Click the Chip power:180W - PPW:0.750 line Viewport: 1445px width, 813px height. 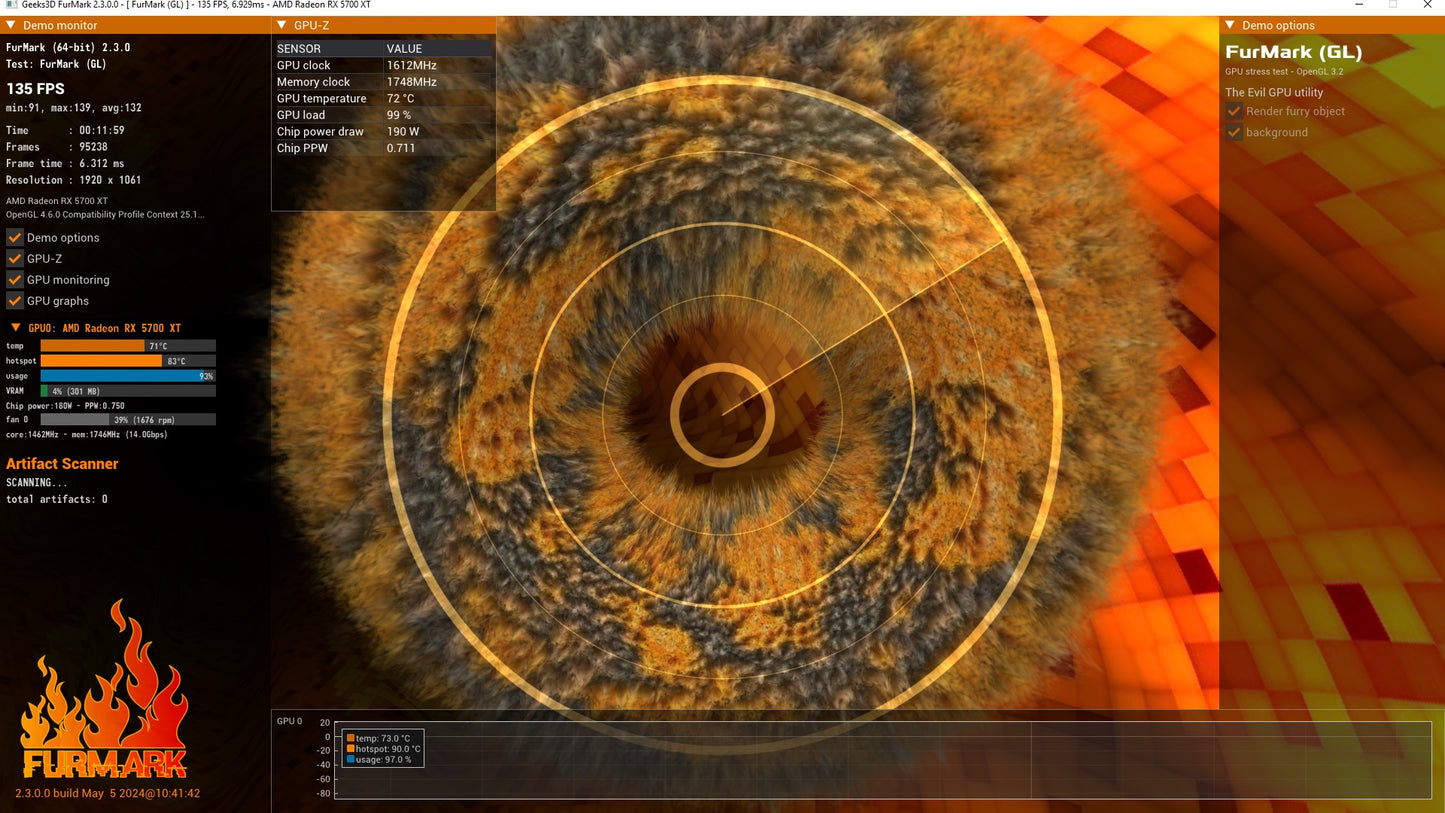(65, 406)
